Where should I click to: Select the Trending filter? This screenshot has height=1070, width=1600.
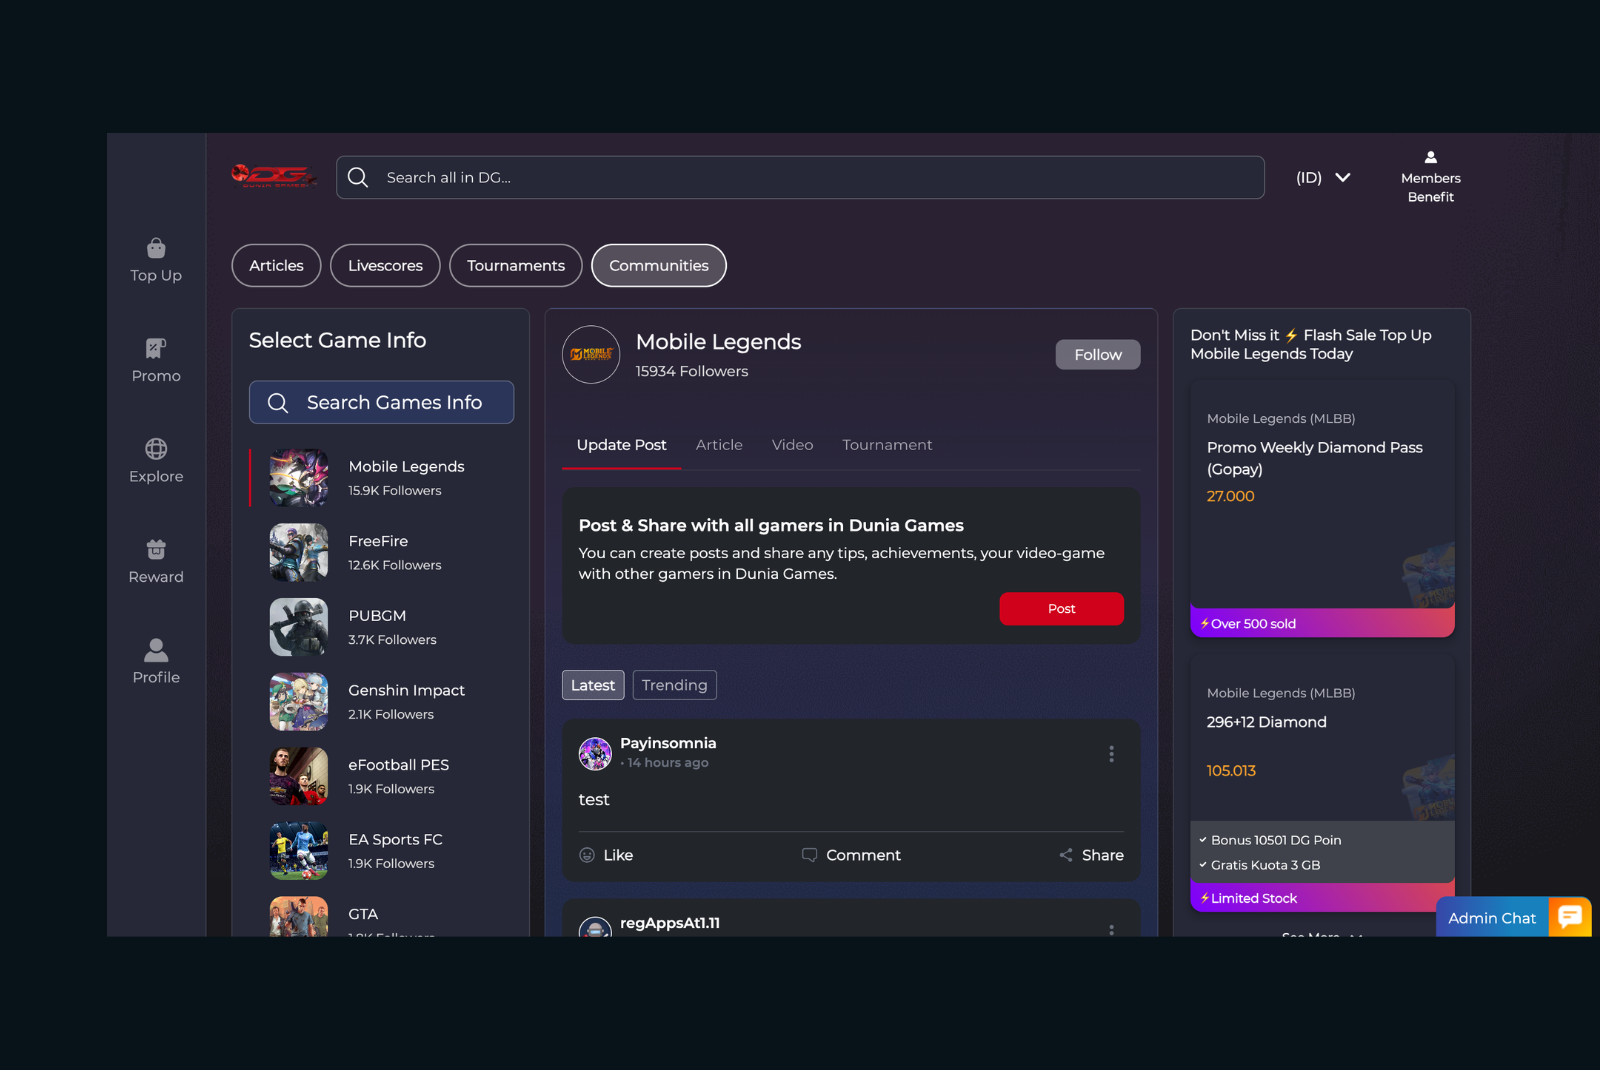click(675, 685)
